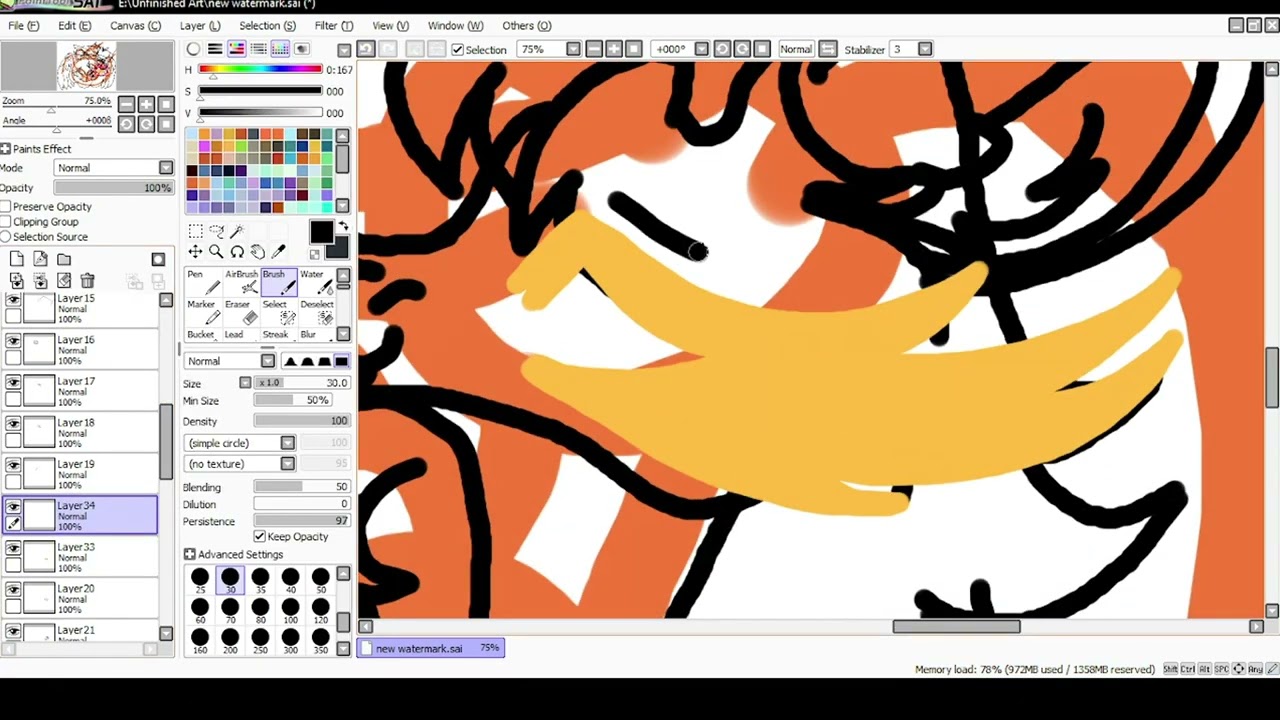
Task: Click the Size multiplier x1.0 button
Action: (x=270, y=383)
